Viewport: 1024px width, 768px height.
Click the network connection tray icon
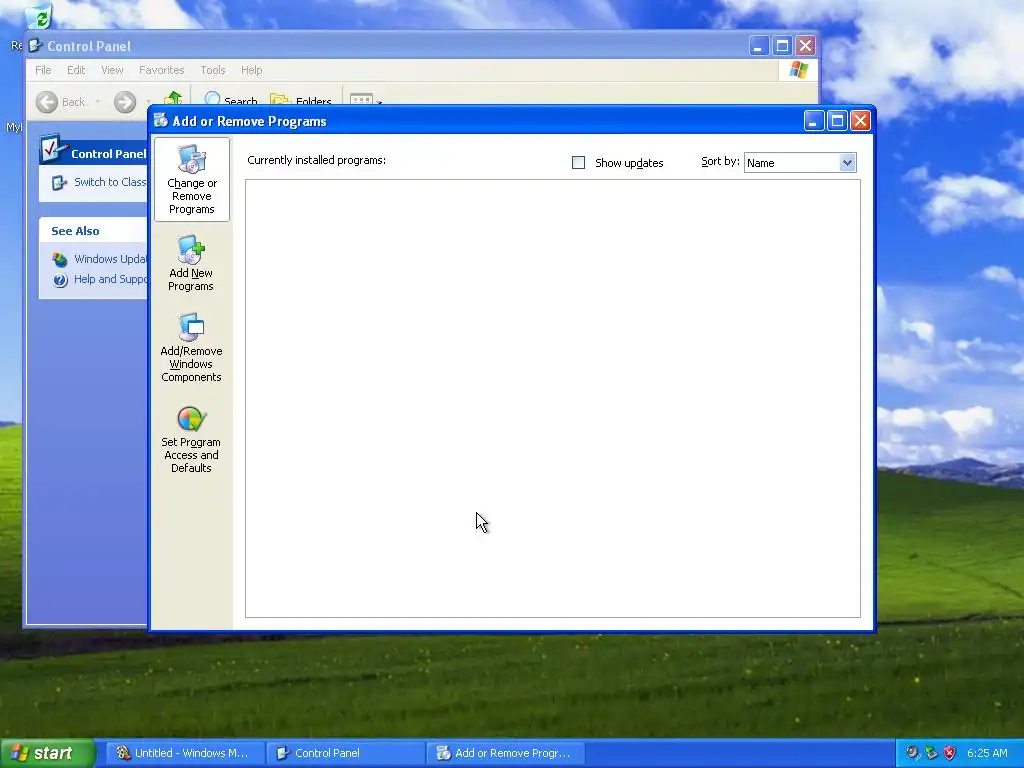coord(931,753)
